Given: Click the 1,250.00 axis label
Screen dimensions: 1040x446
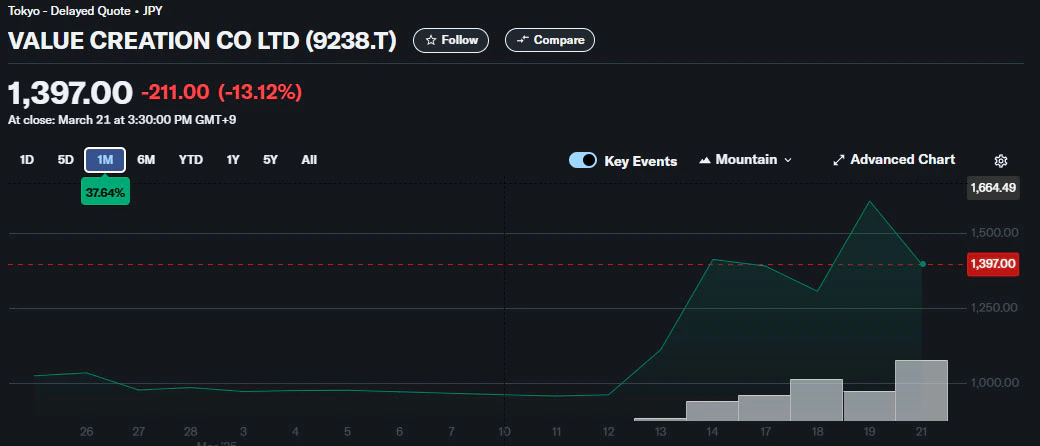Looking at the screenshot, I should [x=992, y=308].
